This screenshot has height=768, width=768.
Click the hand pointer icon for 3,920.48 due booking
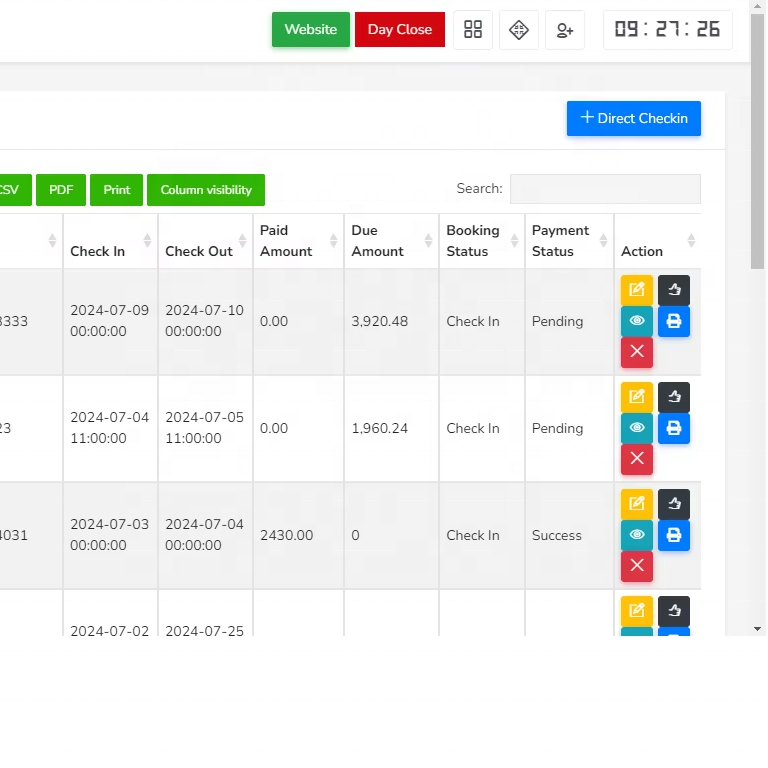click(674, 290)
